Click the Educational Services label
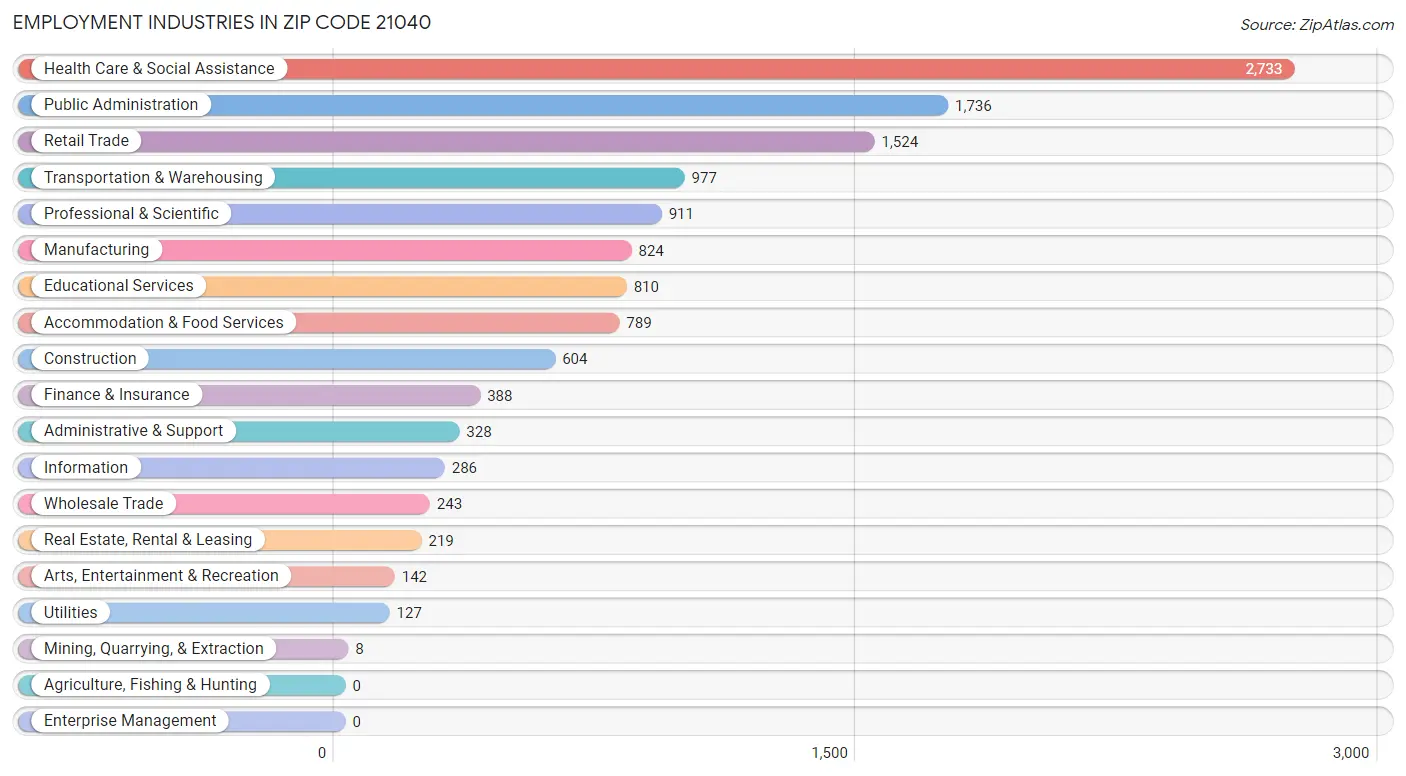This screenshot has width=1406, height=776. pyautogui.click(x=119, y=286)
